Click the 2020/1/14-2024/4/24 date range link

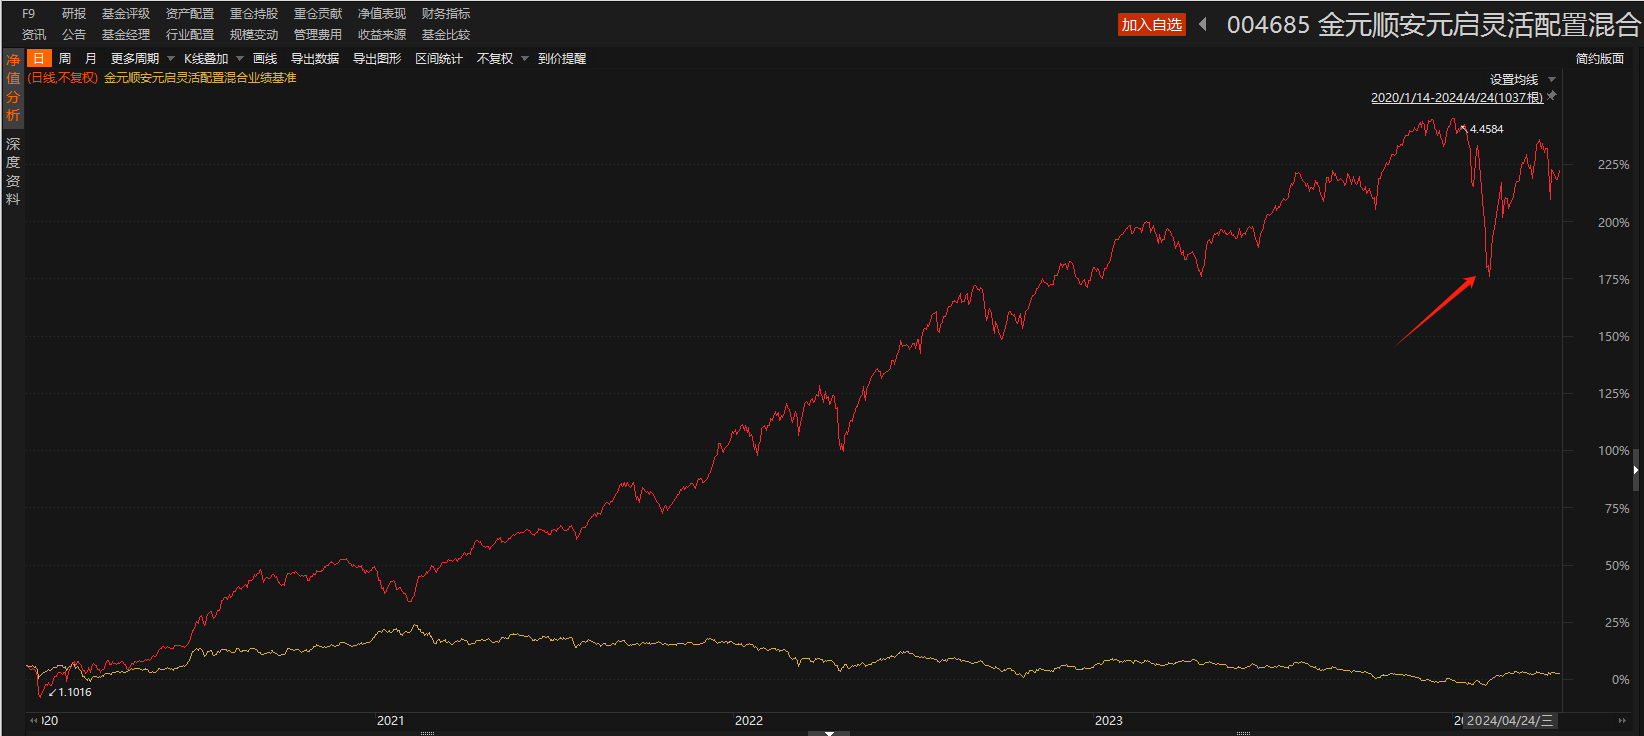[x=1456, y=98]
